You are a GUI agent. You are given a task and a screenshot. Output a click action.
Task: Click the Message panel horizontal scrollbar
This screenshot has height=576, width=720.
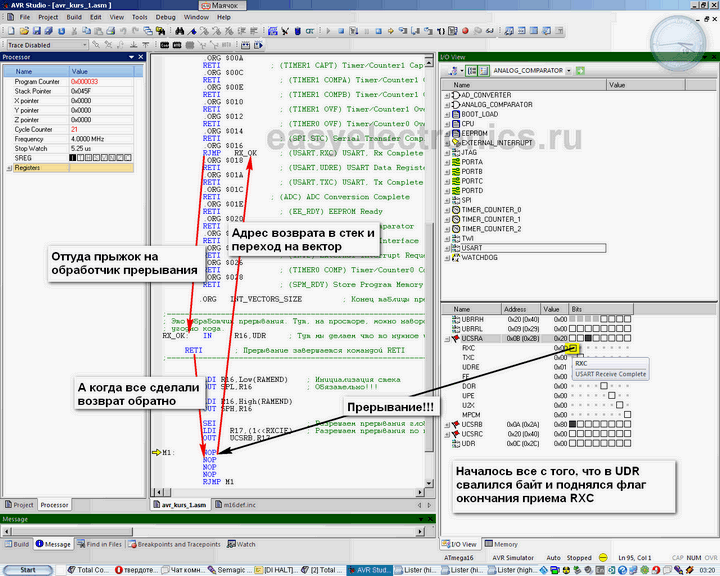click(x=214, y=531)
